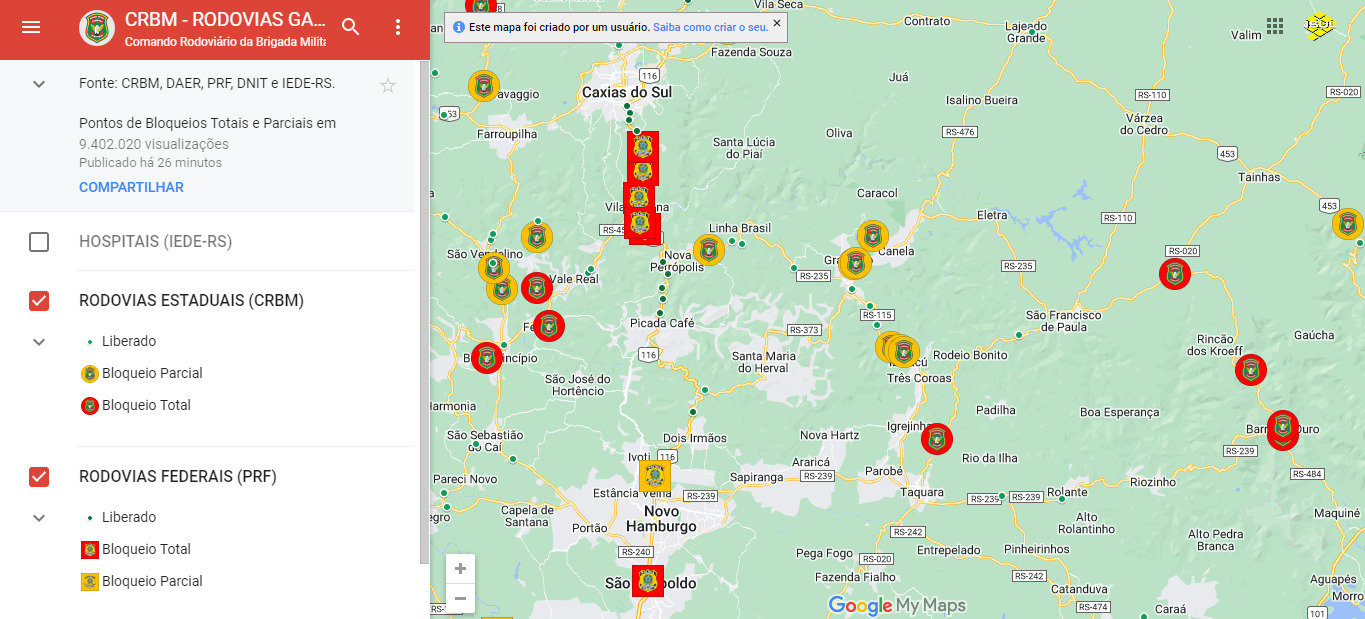Click the COMPARTILHAR share link
The image size is (1365, 619).
[x=131, y=187]
